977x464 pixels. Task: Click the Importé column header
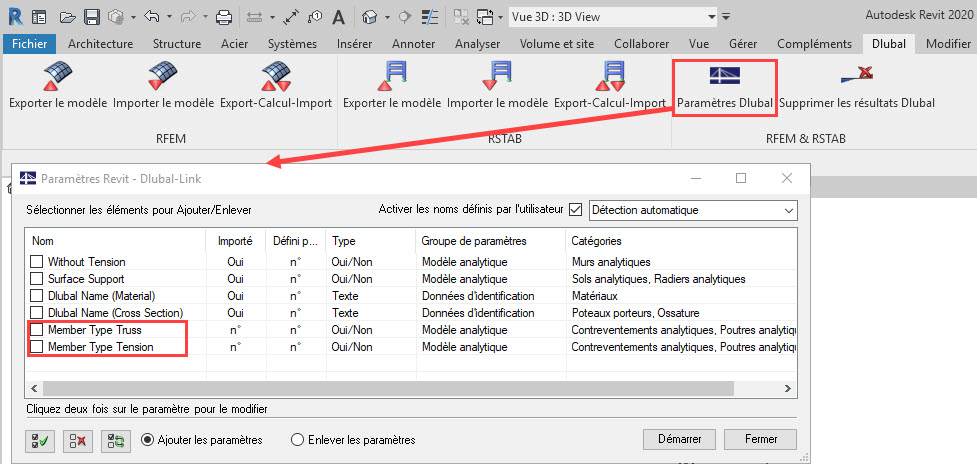(x=236, y=241)
